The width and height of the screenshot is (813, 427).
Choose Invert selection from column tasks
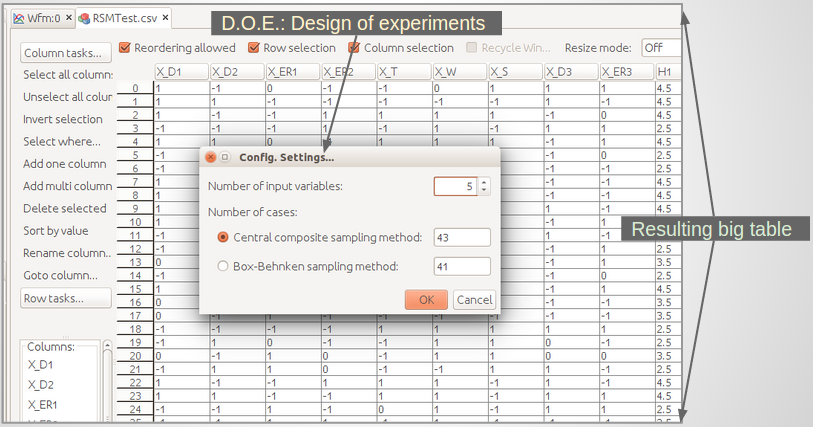pos(62,119)
